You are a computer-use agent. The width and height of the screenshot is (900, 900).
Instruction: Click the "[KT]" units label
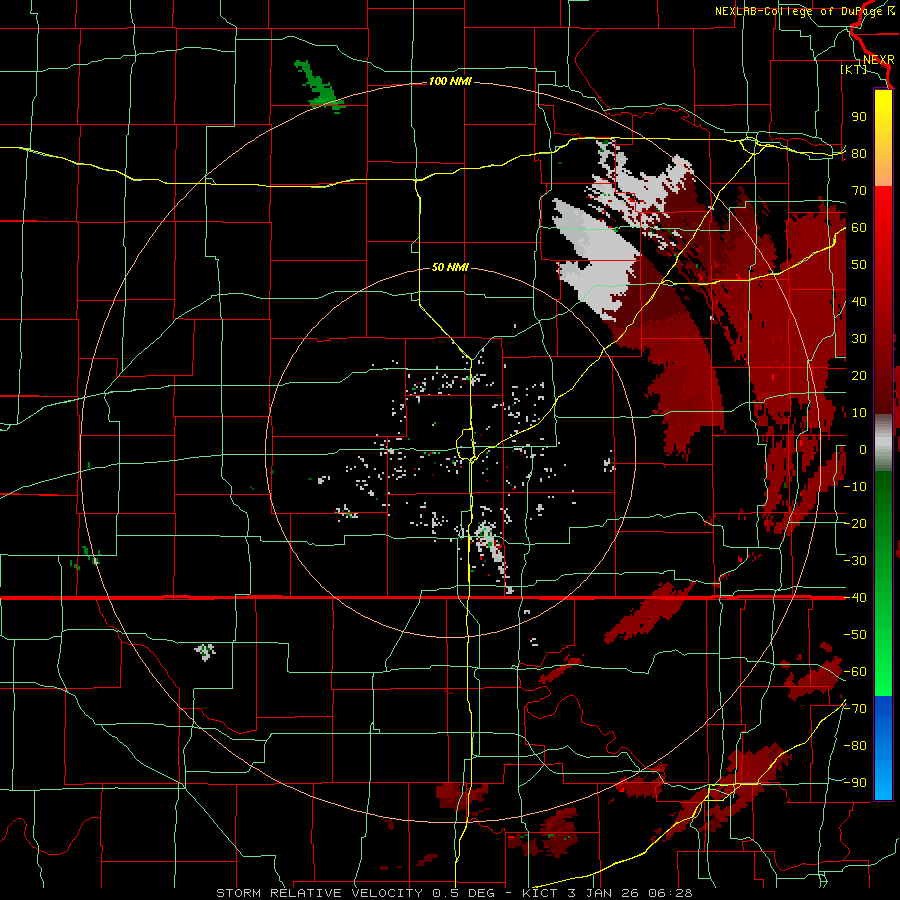click(x=854, y=69)
